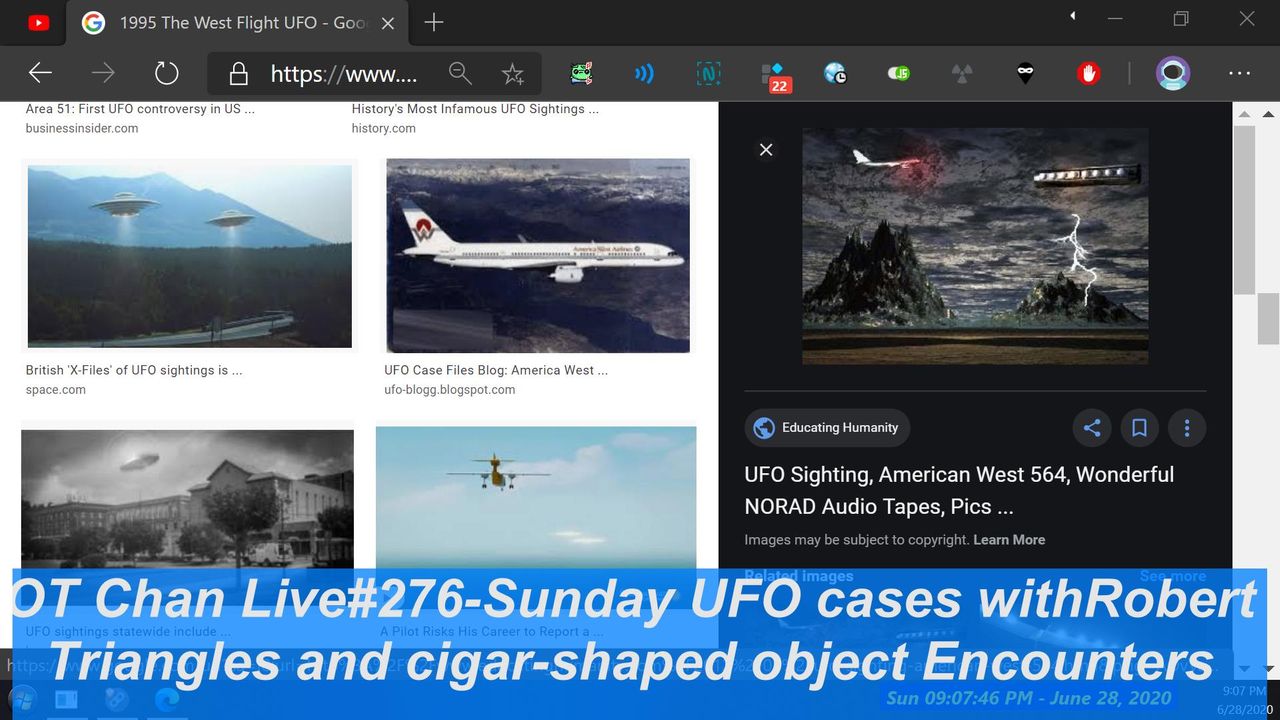The width and height of the screenshot is (1280, 720).
Task: Share the previewed UFO image
Action: tap(1091, 428)
